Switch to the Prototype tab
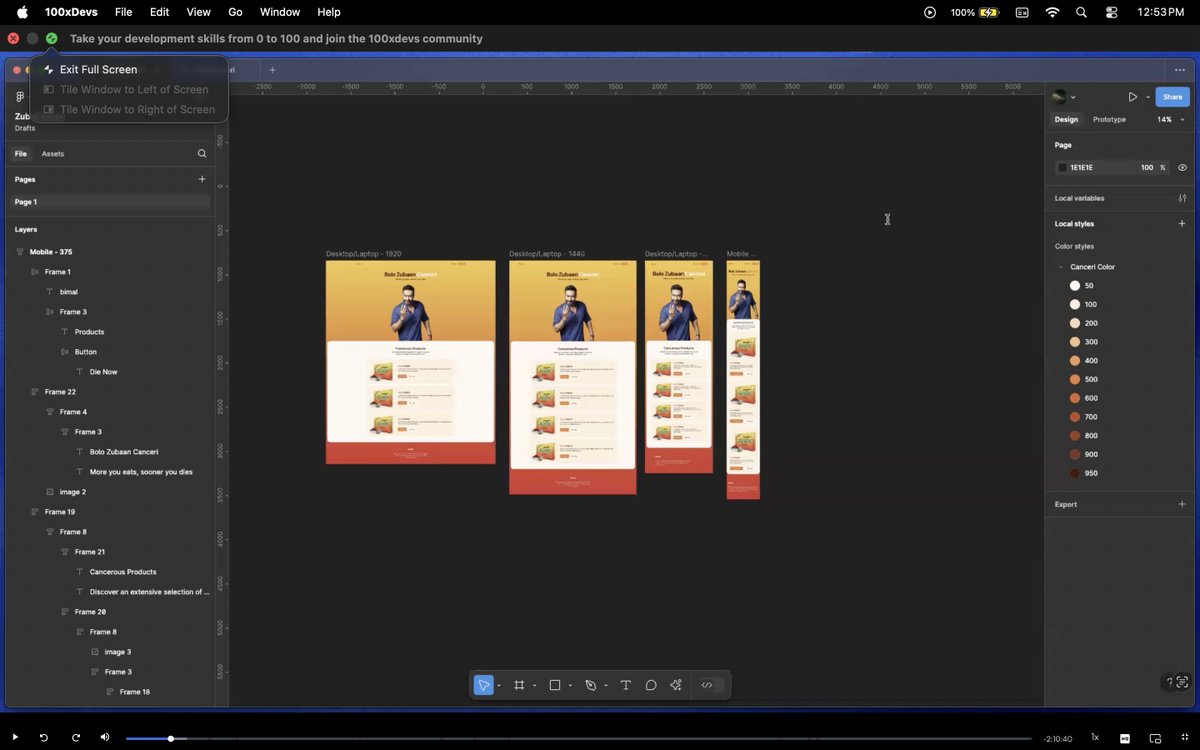 click(x=1109, y=119)
